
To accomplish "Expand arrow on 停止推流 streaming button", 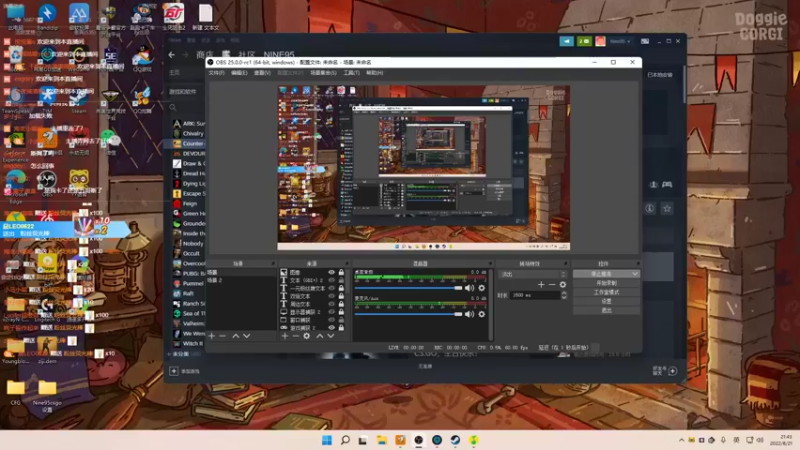I will point(635,274).
